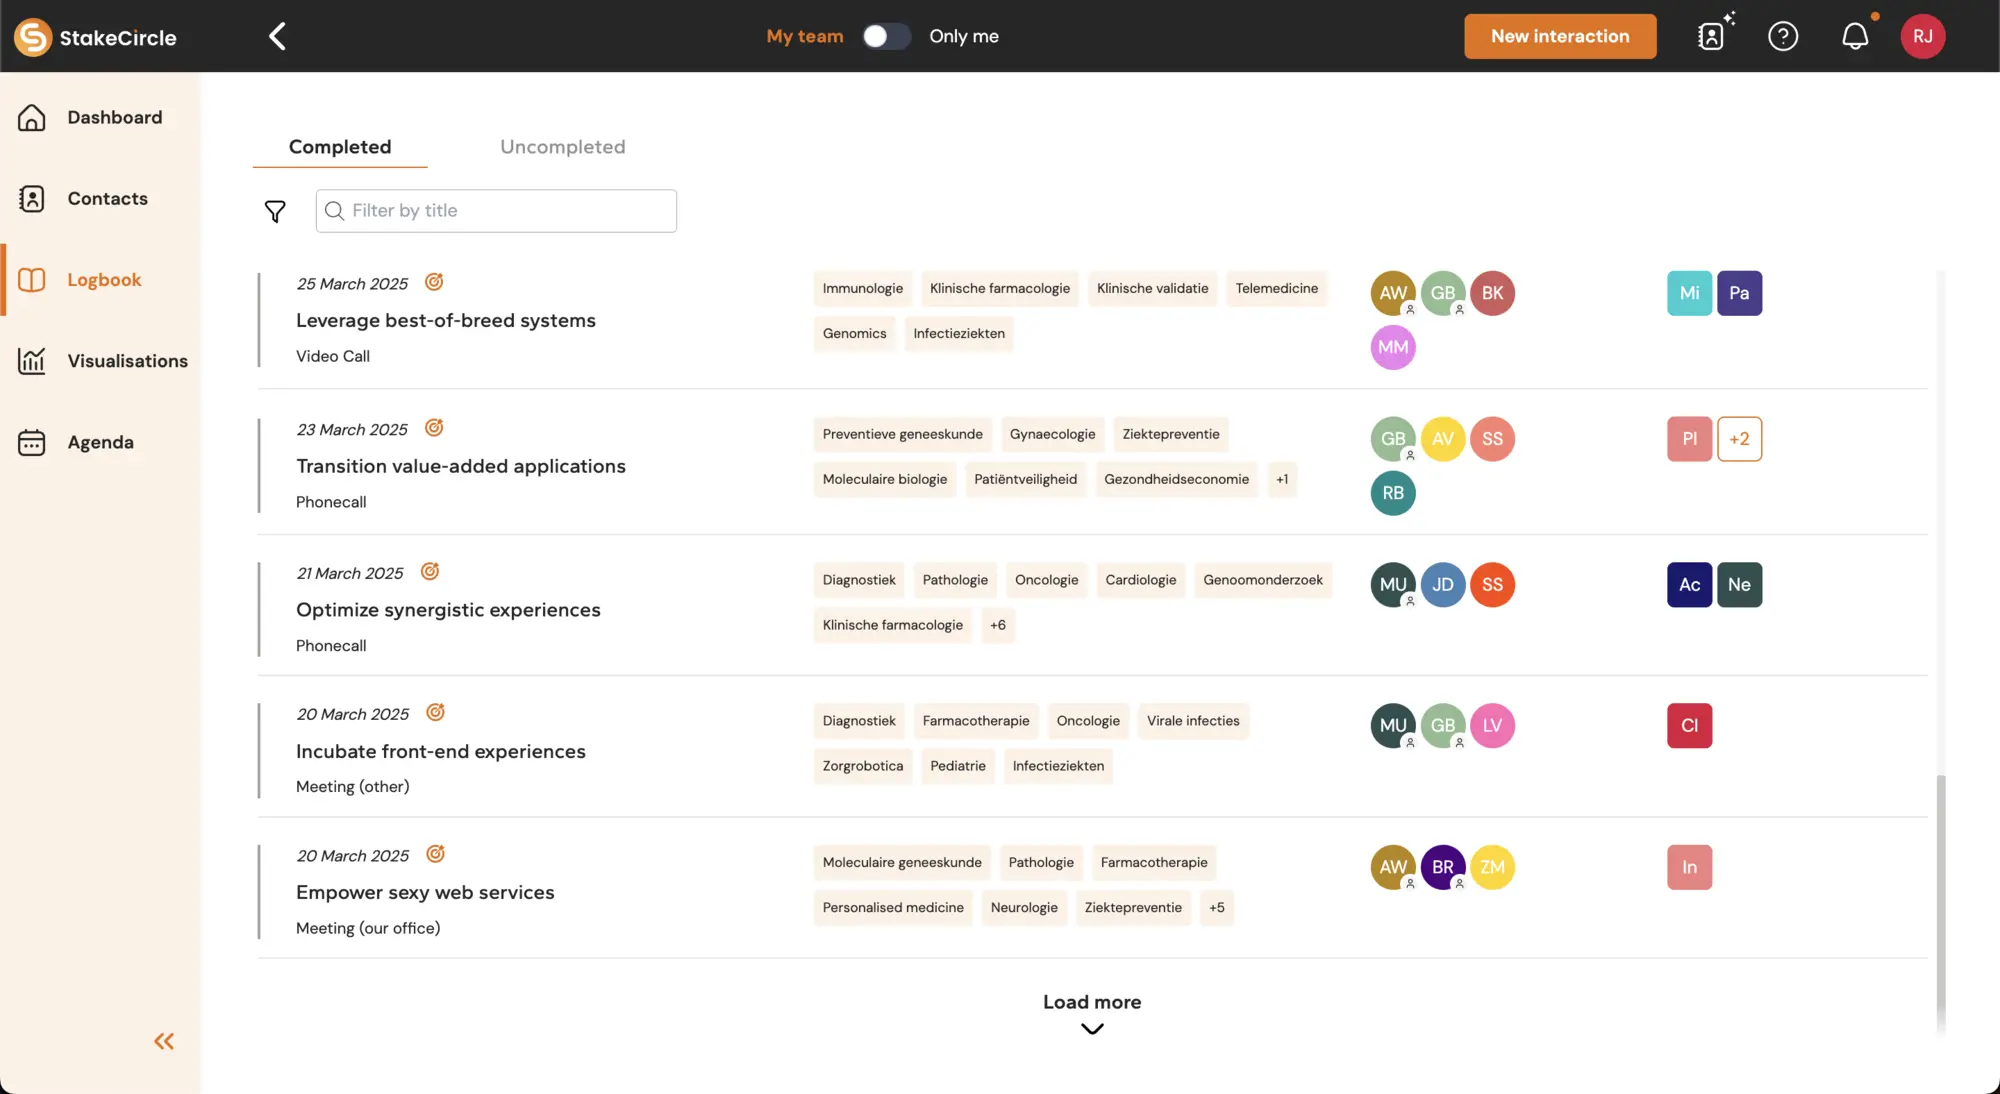Open the help question mark icon
The width and height of the screenshot is (2000, 1094).
(1783, 36)
